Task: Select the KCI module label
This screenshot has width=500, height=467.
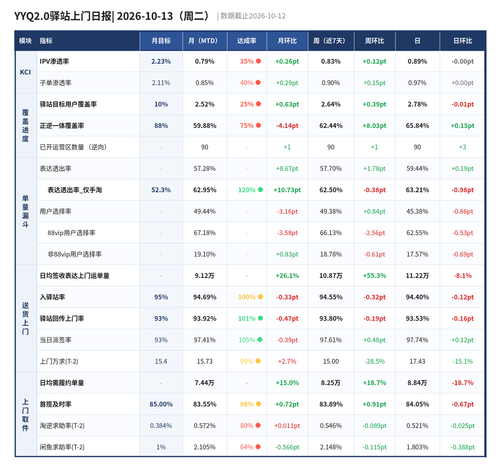Action: click(25, 72)
